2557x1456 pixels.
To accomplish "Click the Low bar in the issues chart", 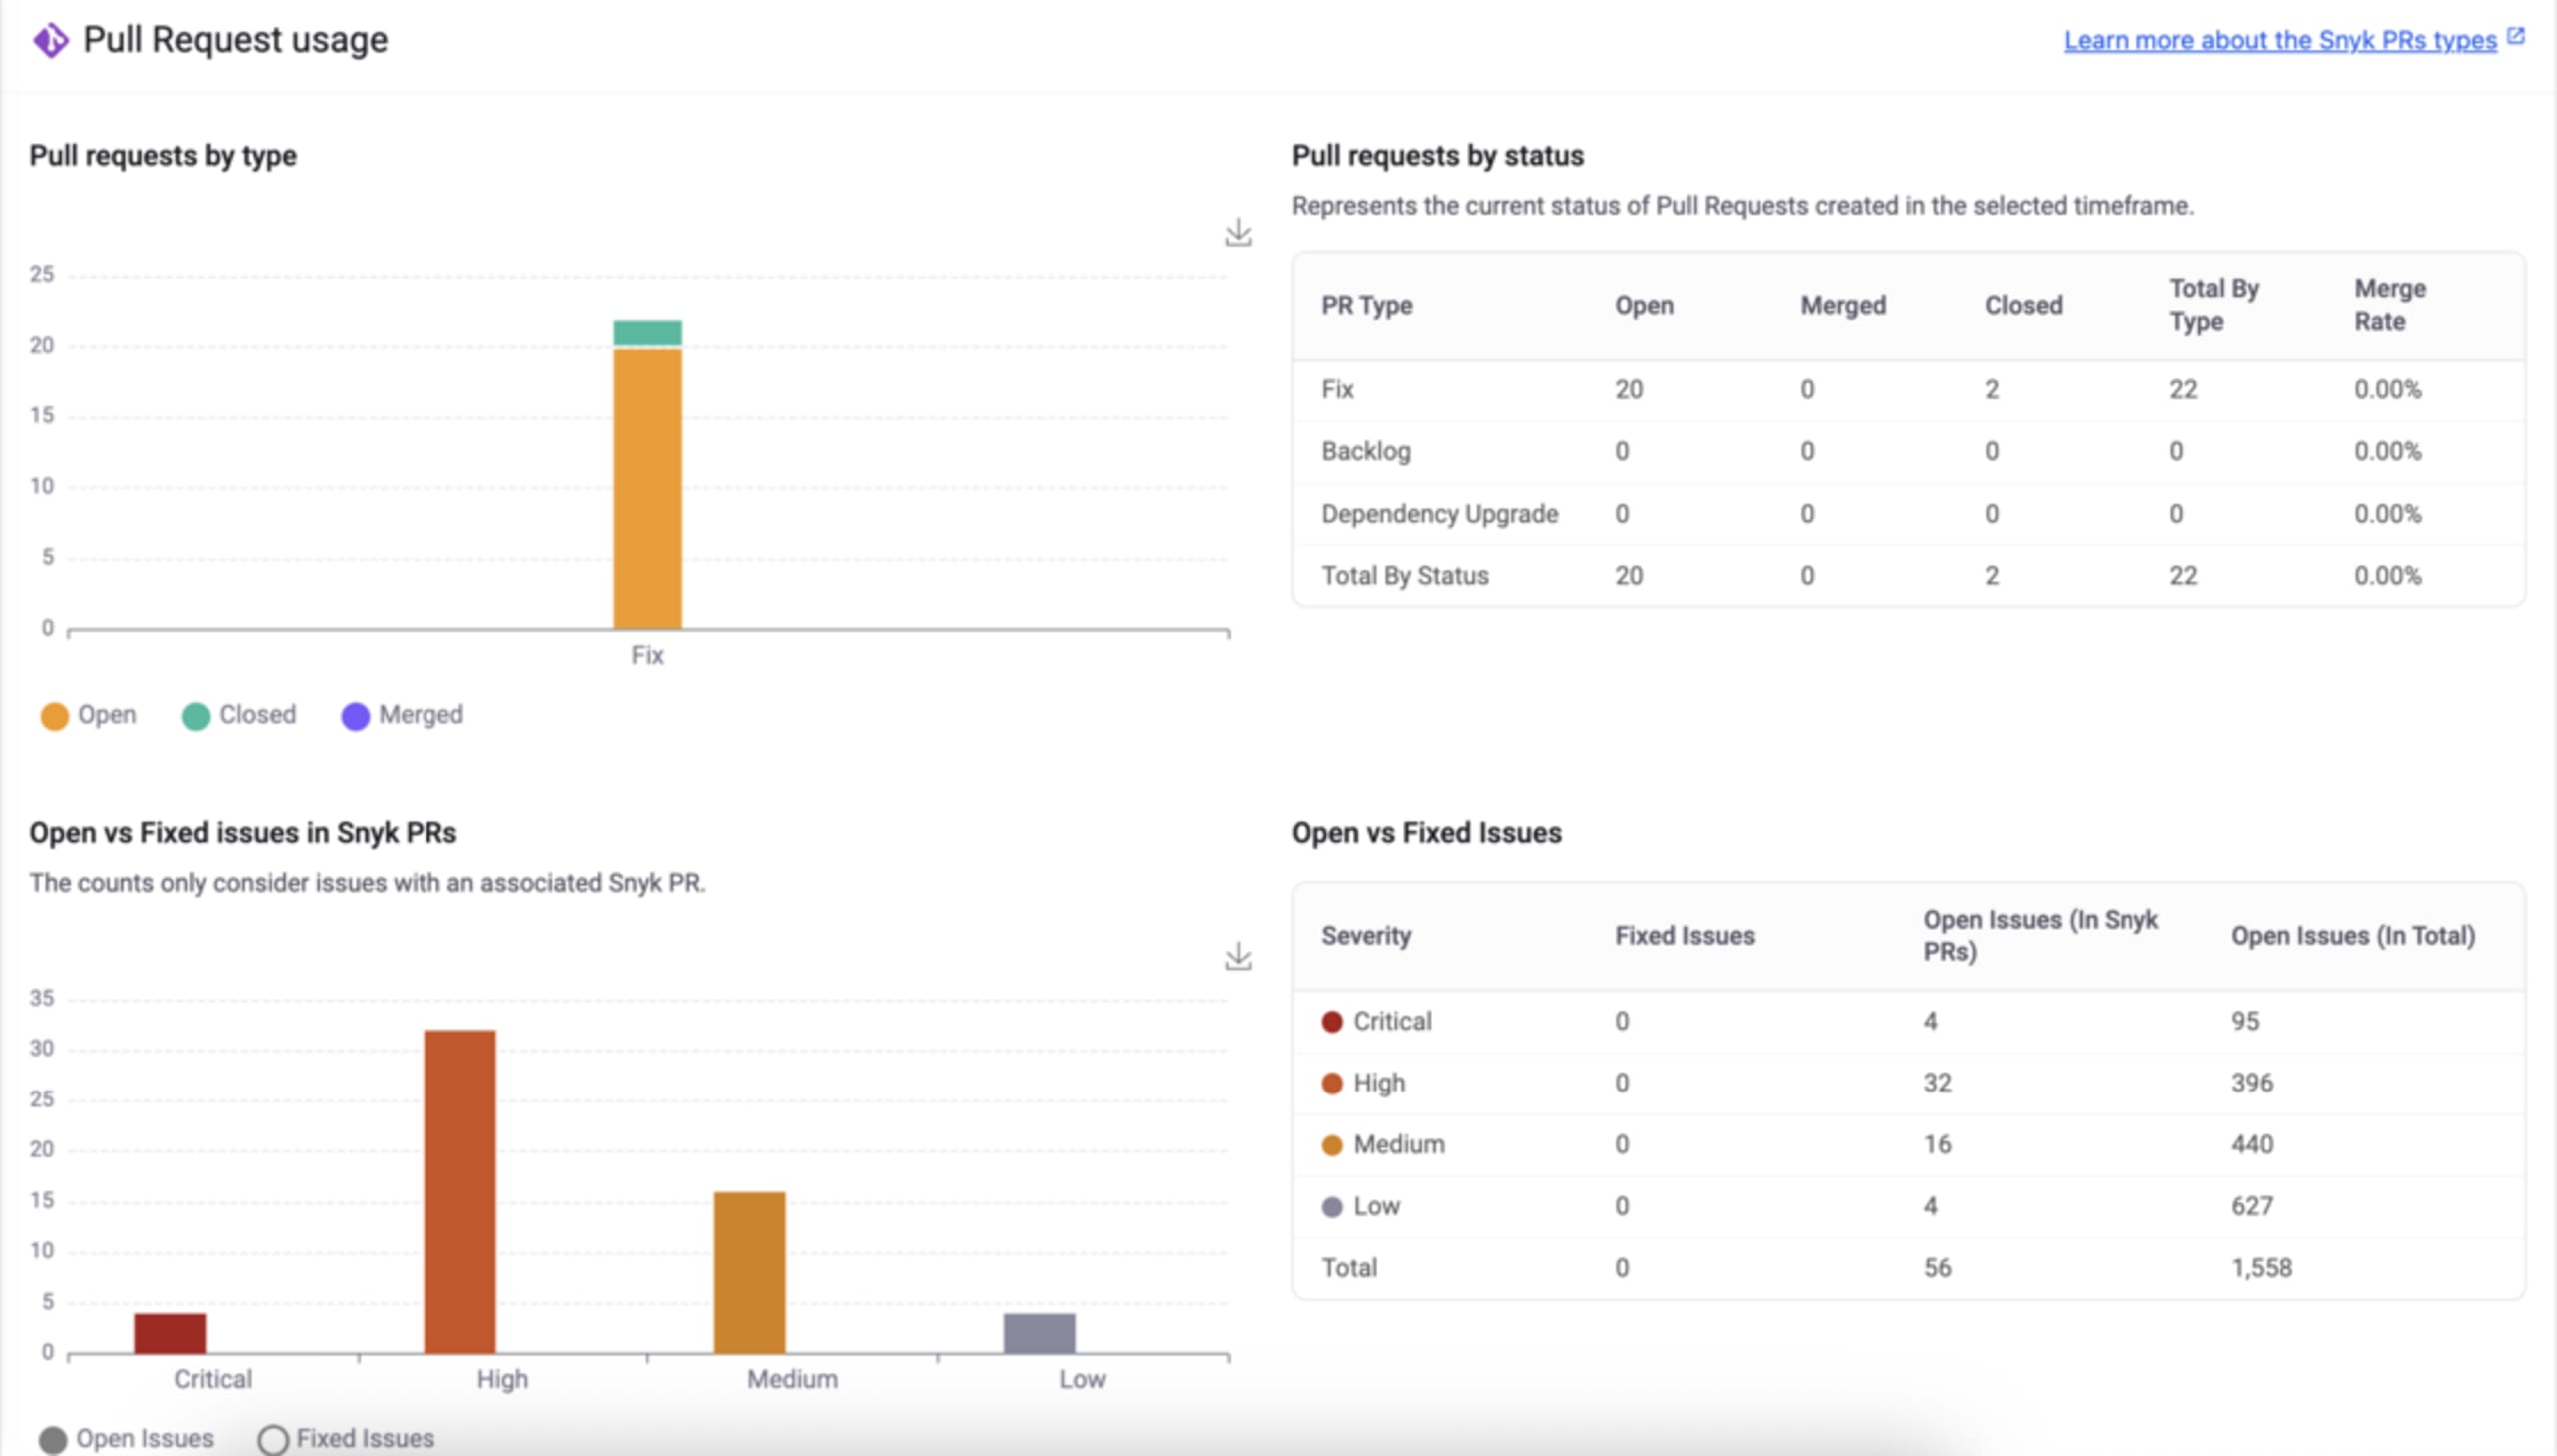I will coord(1040,1334).
